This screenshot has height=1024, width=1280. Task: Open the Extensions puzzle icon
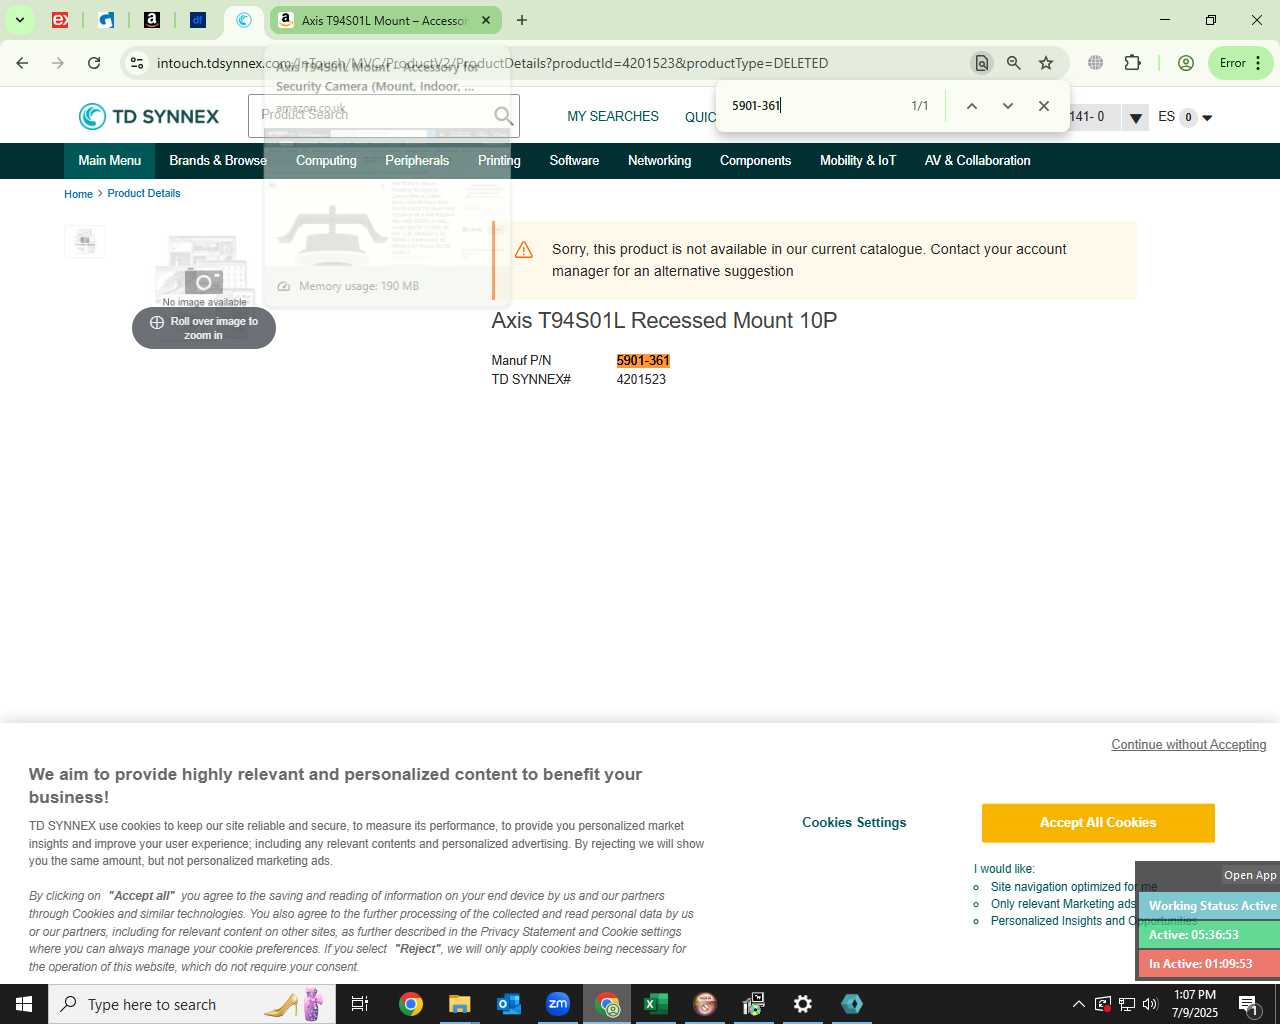click(1133, 63)
